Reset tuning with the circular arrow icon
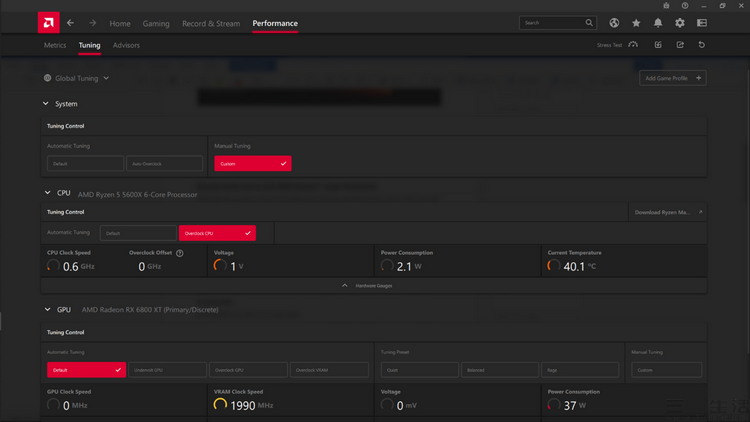This screenshot has width=750, height=422. [x=702, y=44]
